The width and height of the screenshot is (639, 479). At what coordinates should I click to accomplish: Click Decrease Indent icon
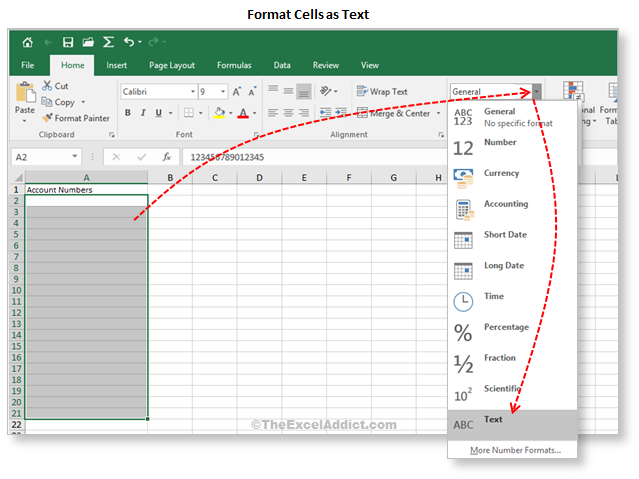[x=325, y=113]
